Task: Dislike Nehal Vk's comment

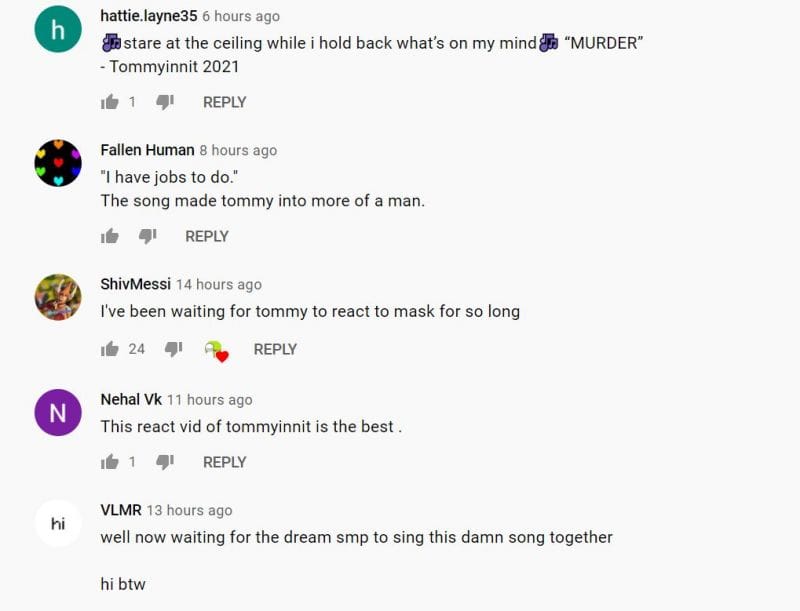Action: [165, 461]
